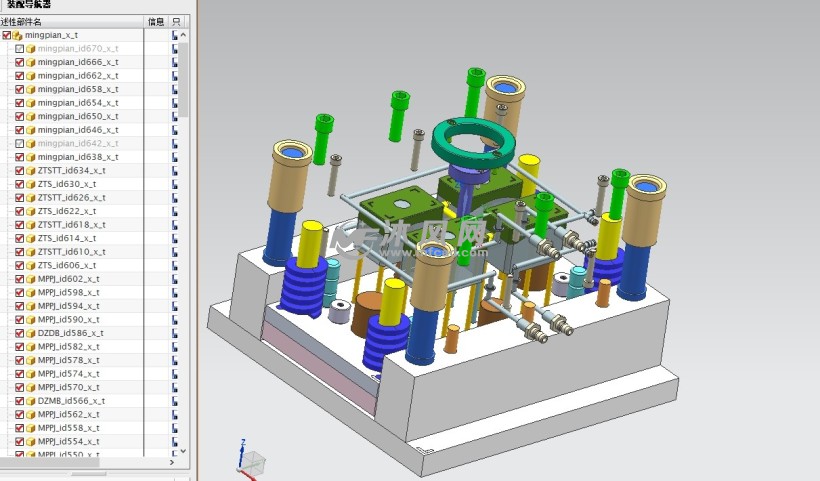This screenshot has width=820, height=481.
Task: Click the part icon of DZMB_id566_x_t
Action: [x=30, y=400]
